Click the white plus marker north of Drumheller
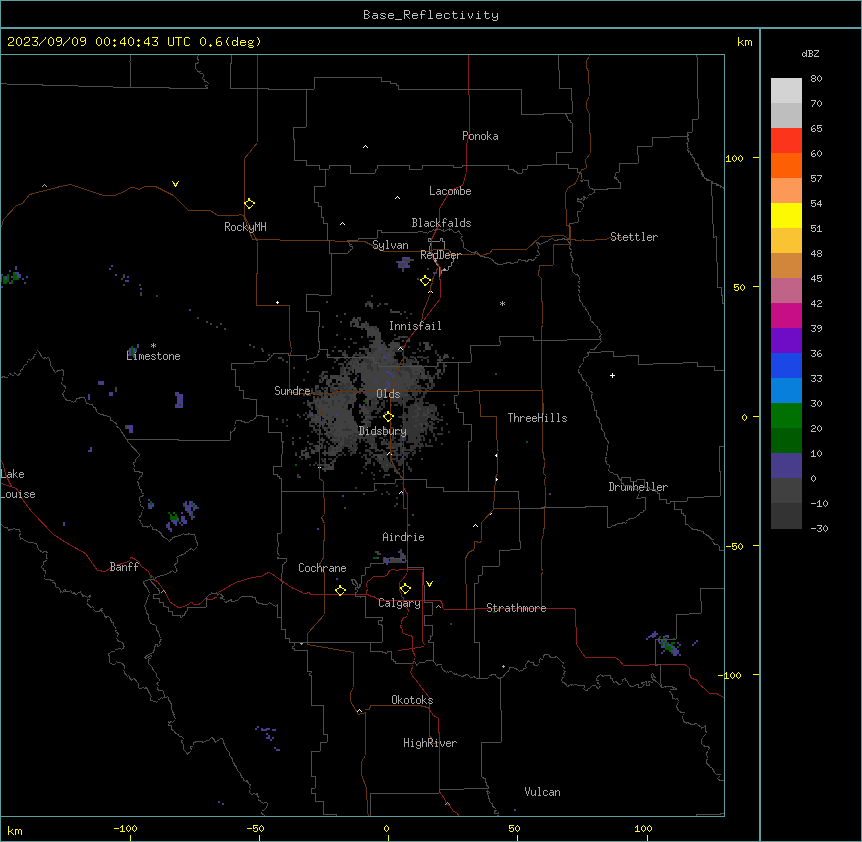 (612, 375)
